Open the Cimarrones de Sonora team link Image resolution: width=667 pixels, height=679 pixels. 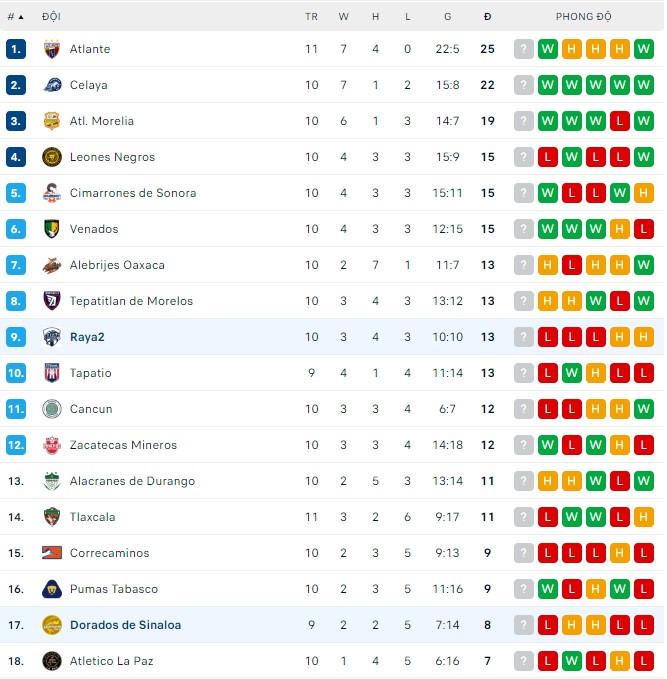133,193
